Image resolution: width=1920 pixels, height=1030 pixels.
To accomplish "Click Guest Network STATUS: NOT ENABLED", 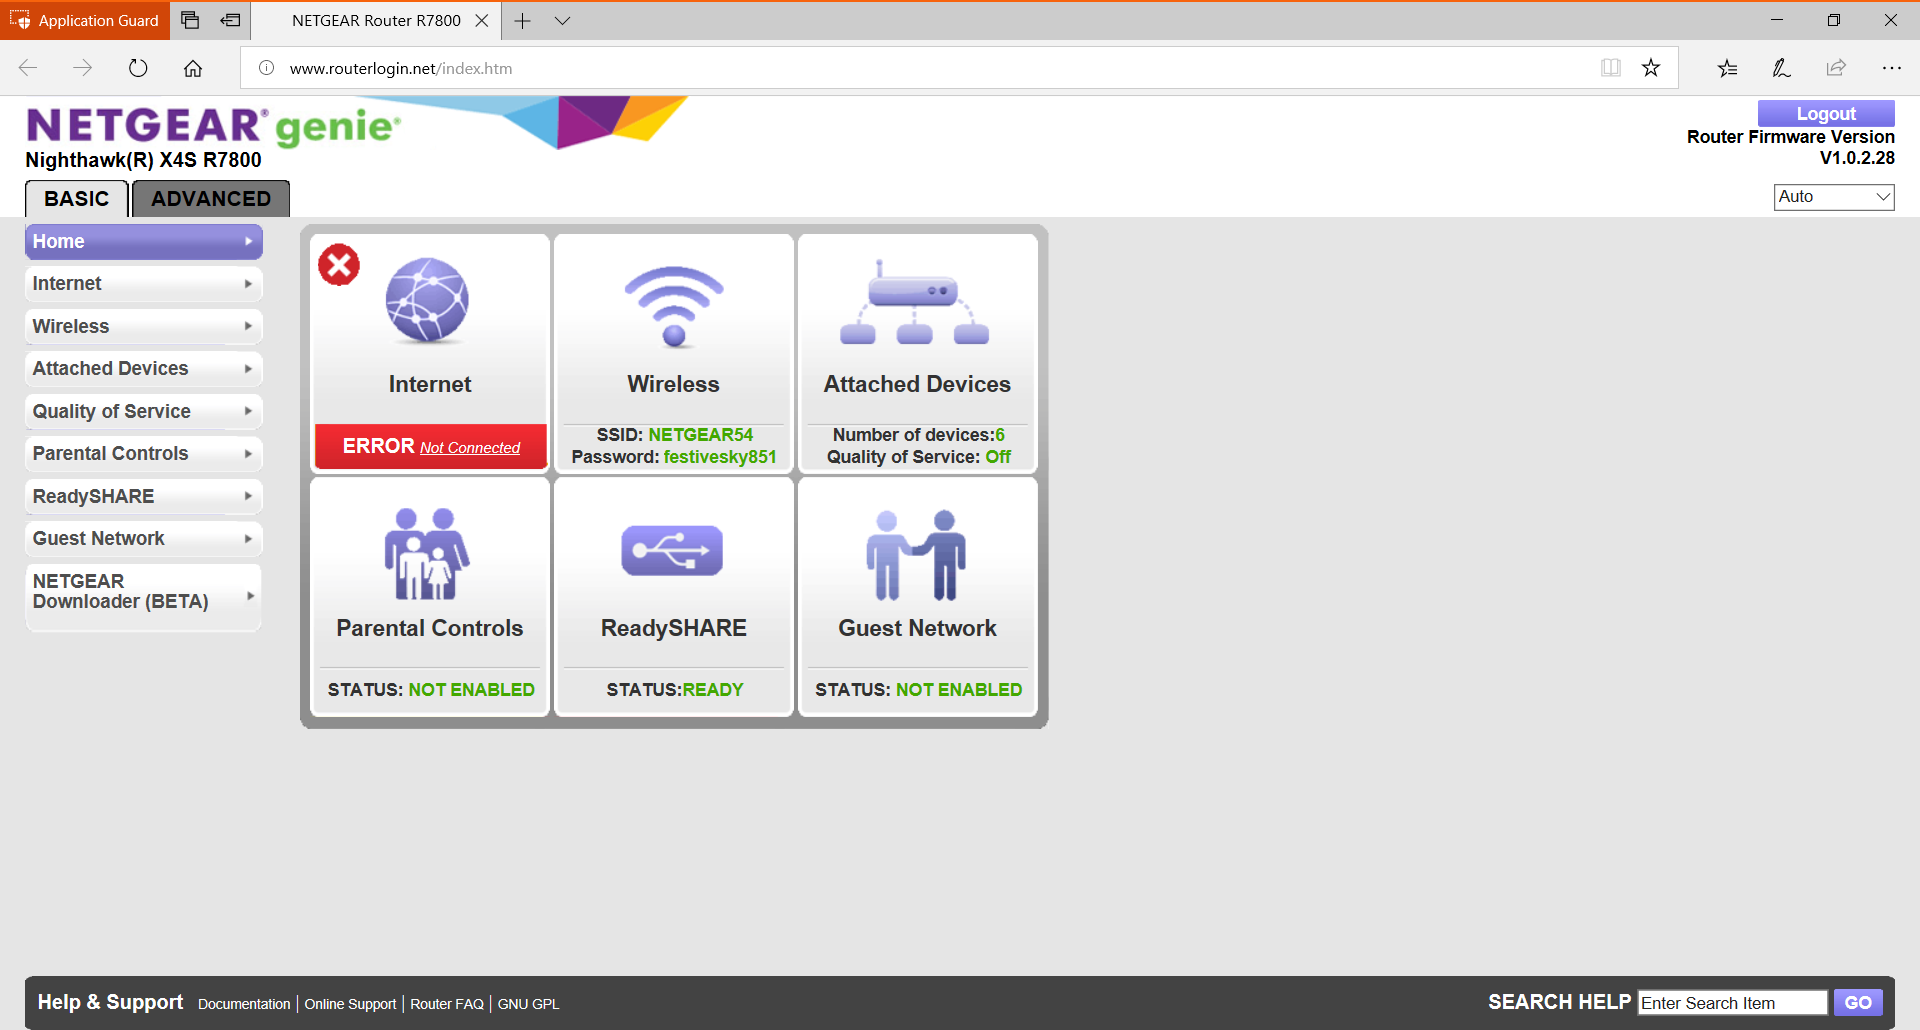I will 918,690.
